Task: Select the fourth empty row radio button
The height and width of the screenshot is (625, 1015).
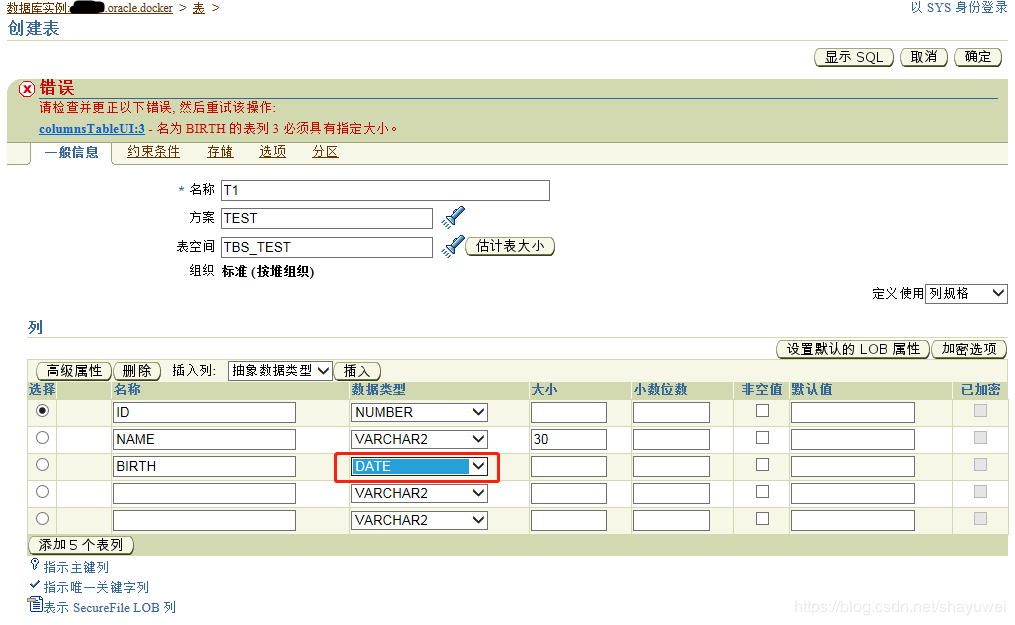Action: click(x=43, y=492)
